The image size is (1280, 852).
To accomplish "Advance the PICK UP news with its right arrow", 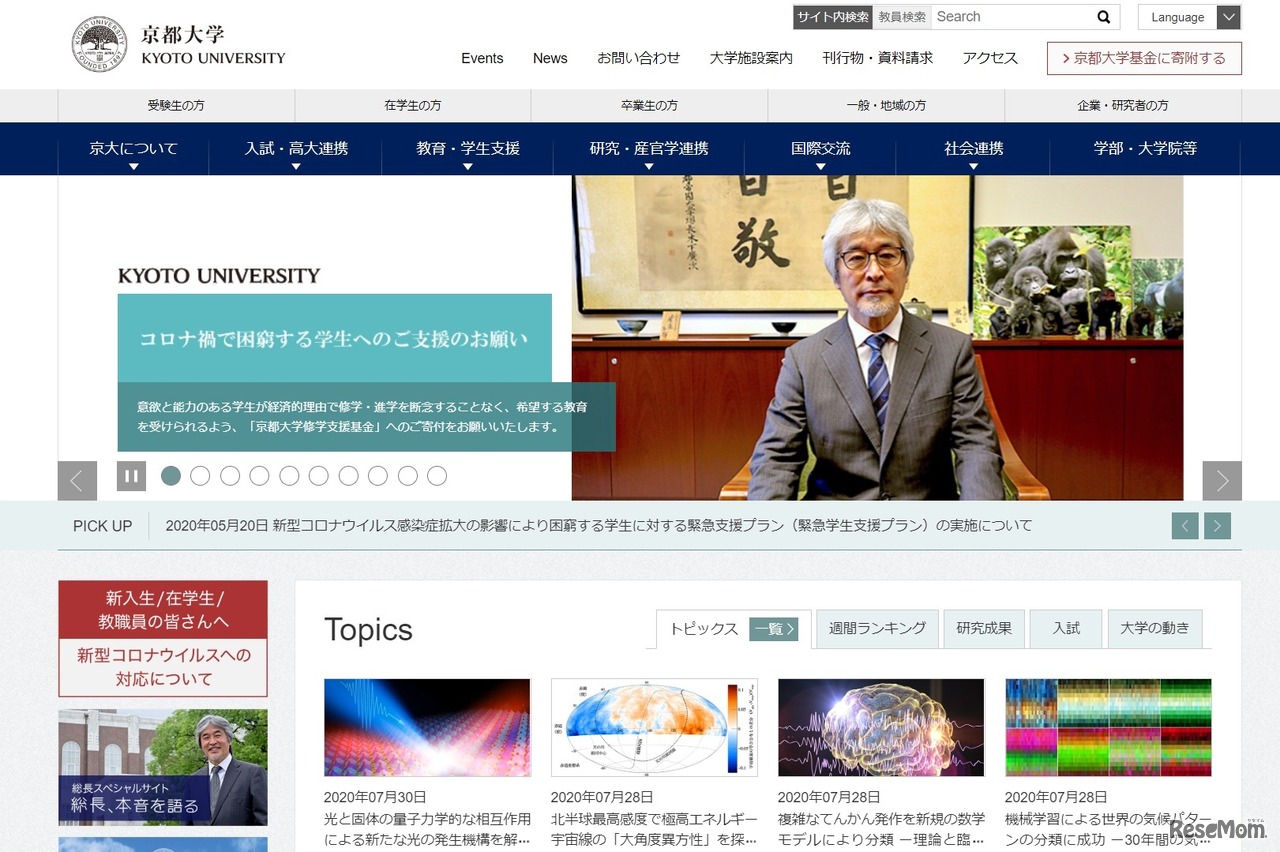I will [1217, 525].
